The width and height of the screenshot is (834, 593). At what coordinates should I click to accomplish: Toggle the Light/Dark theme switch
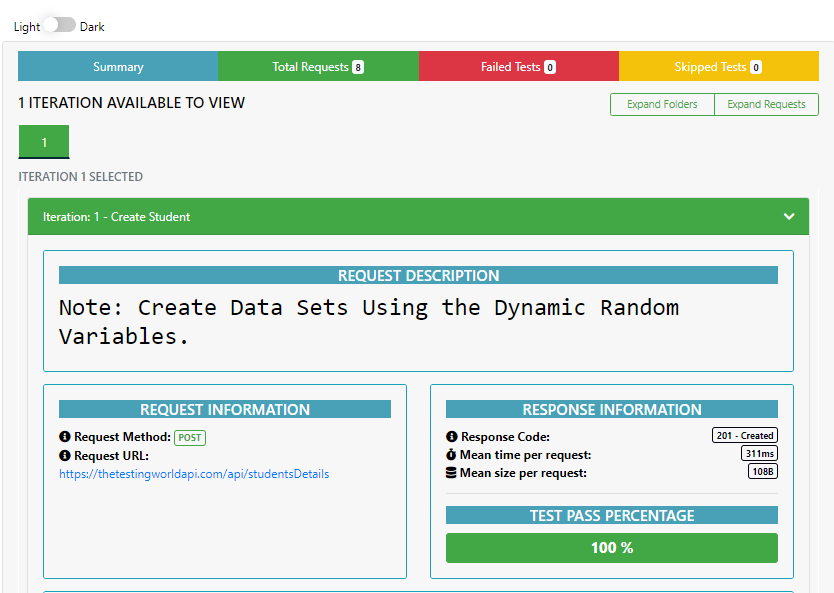(x=60, y=24)
